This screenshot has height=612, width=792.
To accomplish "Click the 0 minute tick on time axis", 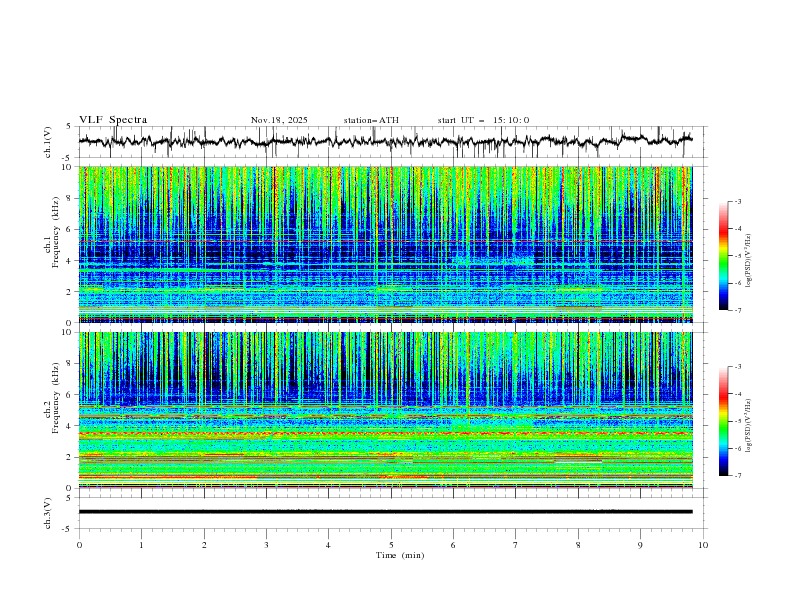I will pyautogui.click(x=79, y=545).
